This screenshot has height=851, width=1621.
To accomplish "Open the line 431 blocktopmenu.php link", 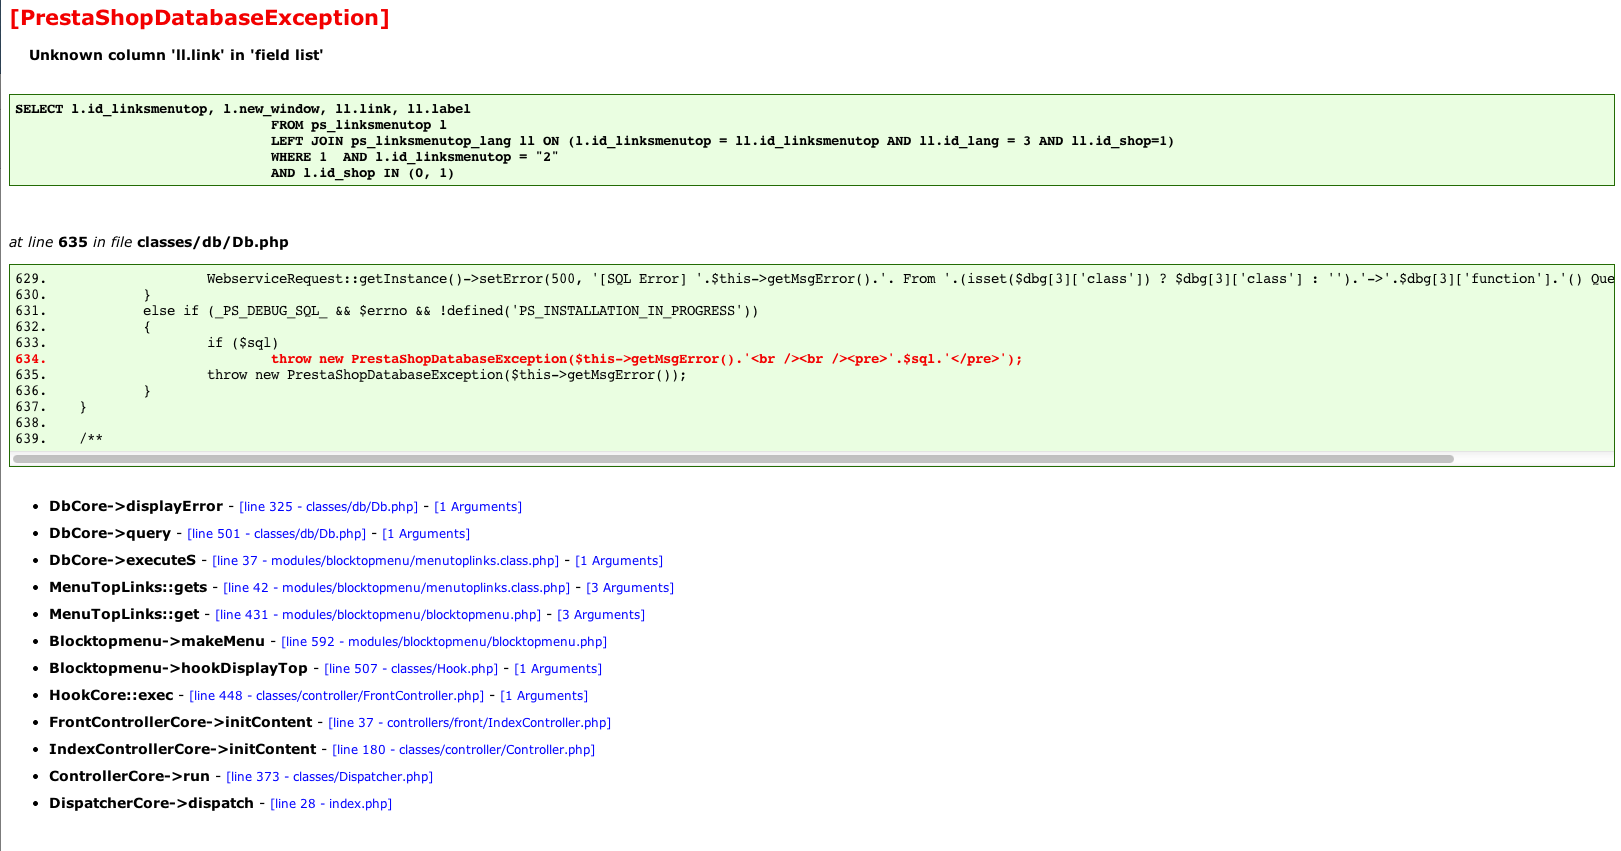I will click(x=378, y=615).
